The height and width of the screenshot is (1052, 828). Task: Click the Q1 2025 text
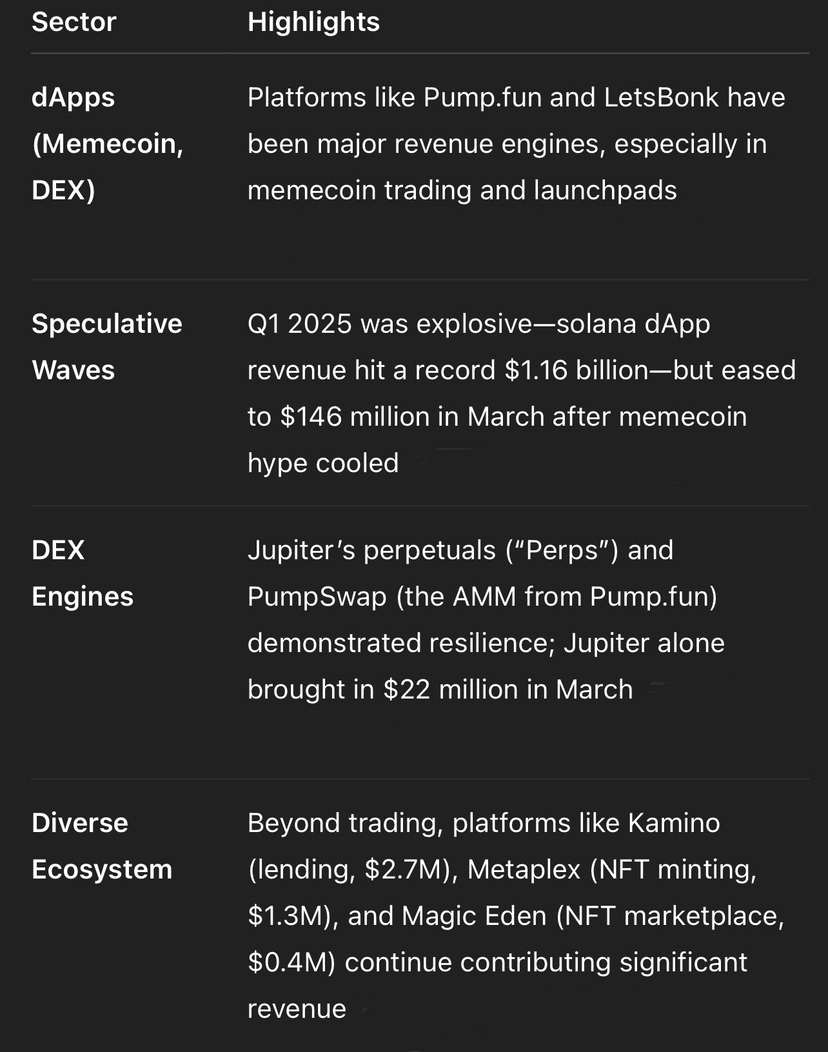point(299,324)
